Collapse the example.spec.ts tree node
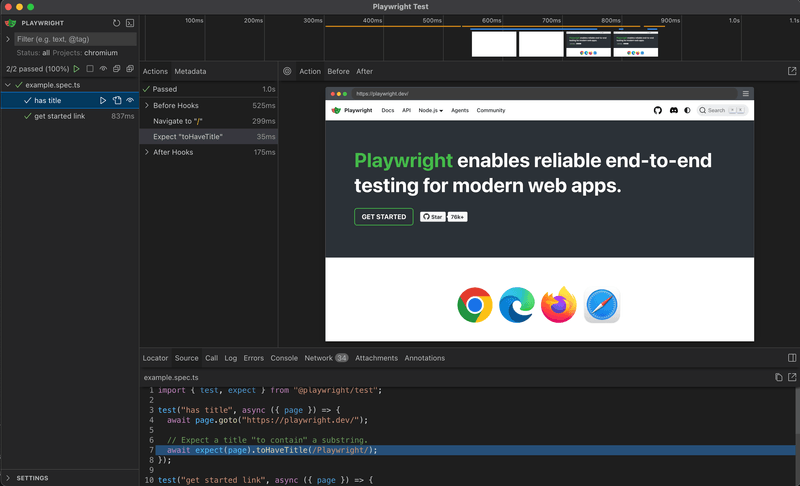800x486 pixels. [x=8, y=85]
